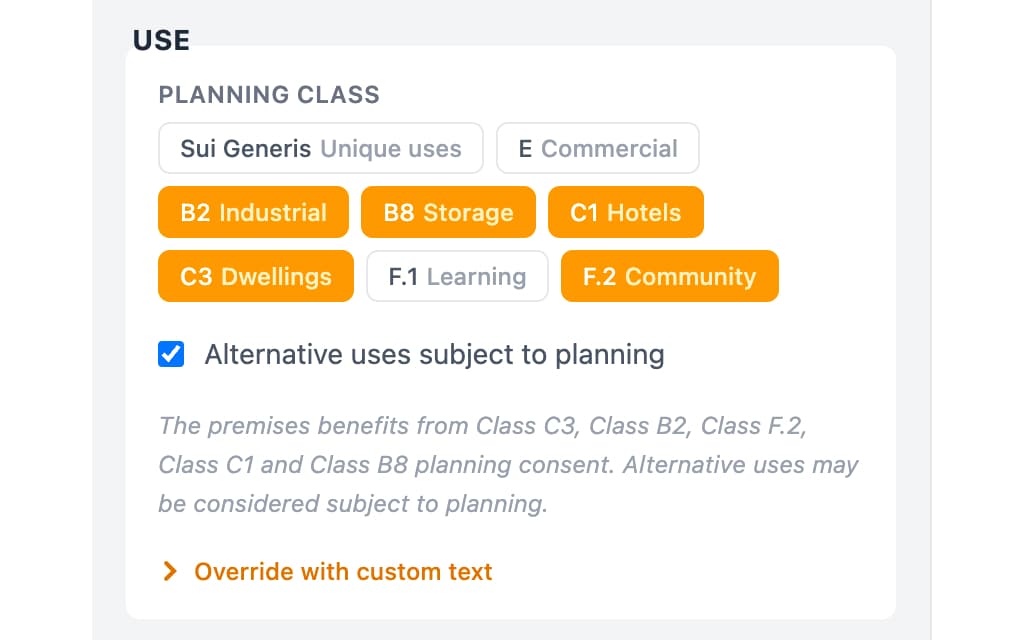Click the USE section heading
1024x640 pixels.
click(x=161, y=40)
